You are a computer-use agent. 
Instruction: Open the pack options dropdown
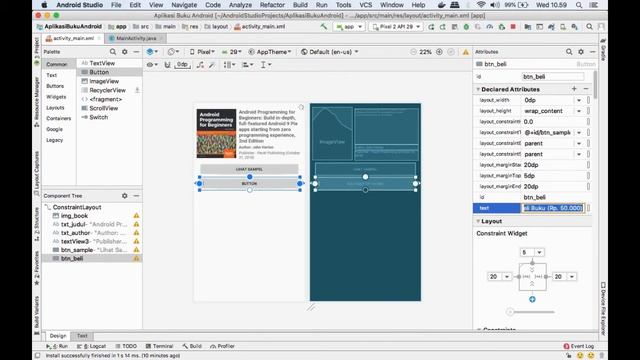click(229, 65)
